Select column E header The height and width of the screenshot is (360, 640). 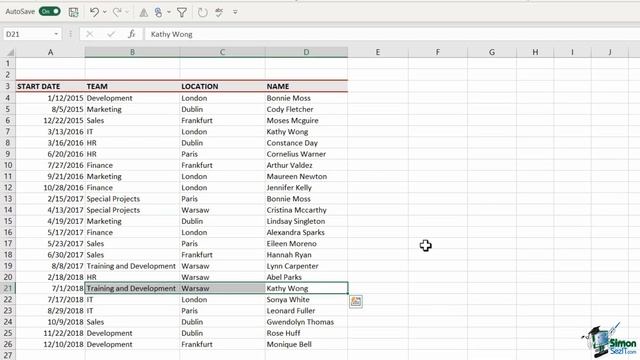[x=378, y=52]
